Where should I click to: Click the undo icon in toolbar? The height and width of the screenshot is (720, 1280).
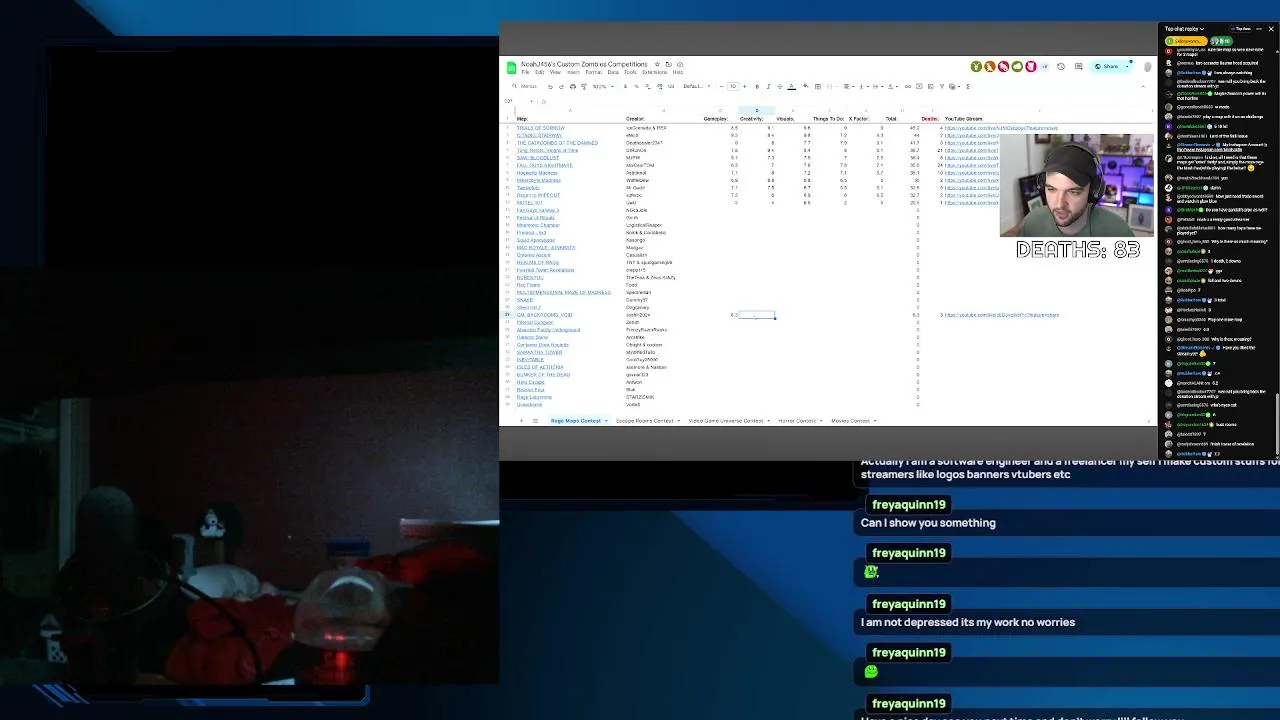pyautogui.click(x=550, y=86)
